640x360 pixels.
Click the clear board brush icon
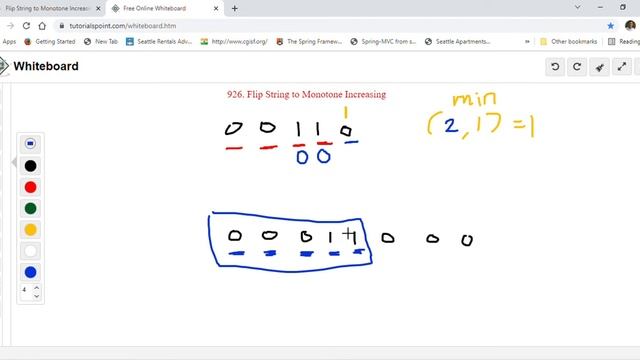[599, 67]
